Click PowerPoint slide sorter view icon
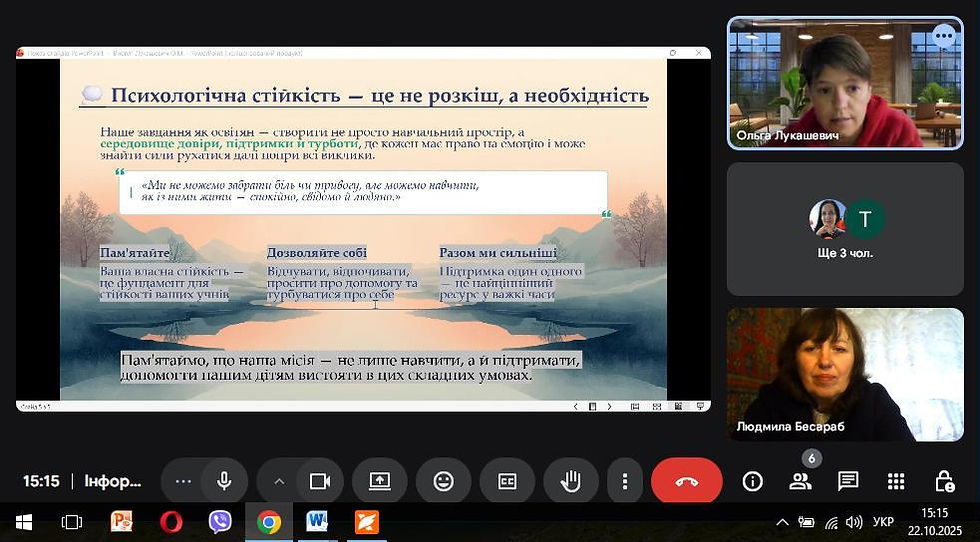Screen dimensions: 980x542 tap(656, 406)
